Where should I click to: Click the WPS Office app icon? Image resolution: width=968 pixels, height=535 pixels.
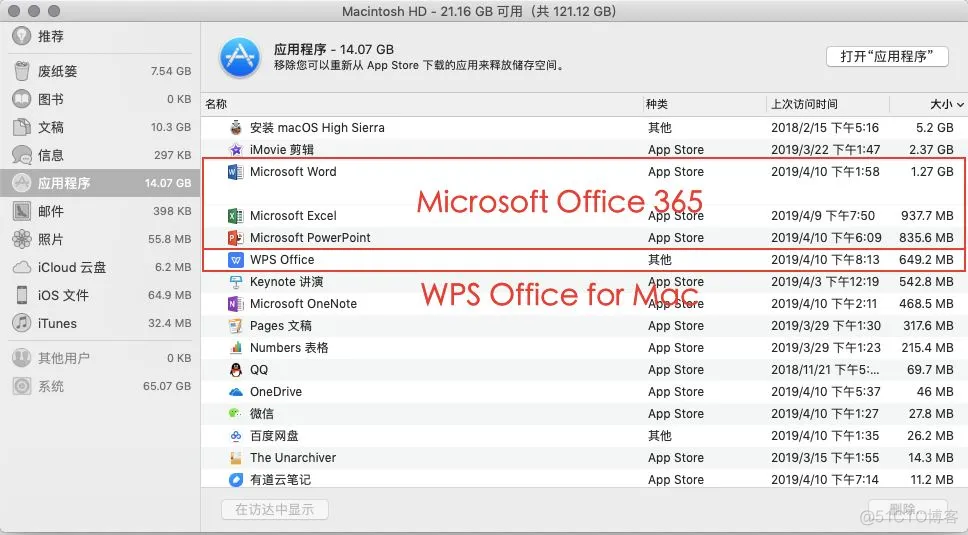tap(235, 260)
